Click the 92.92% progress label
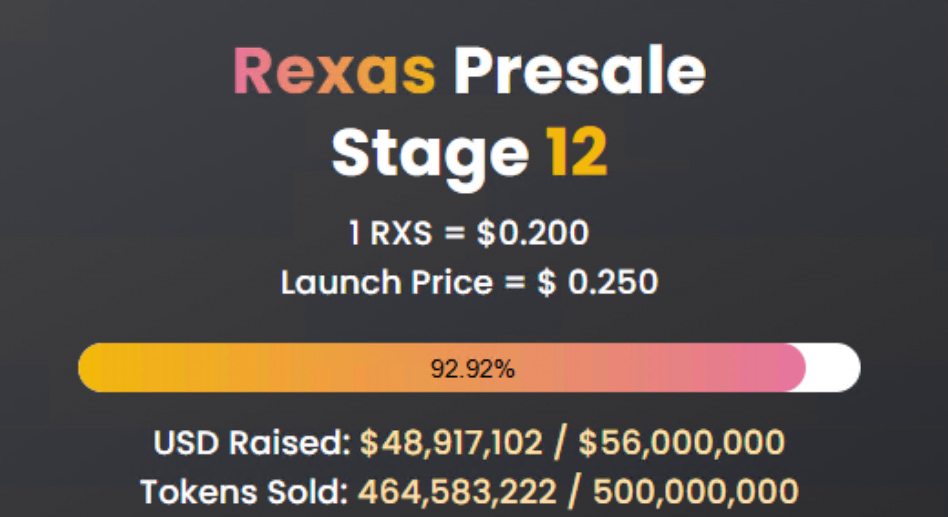 tap(473, 369)
